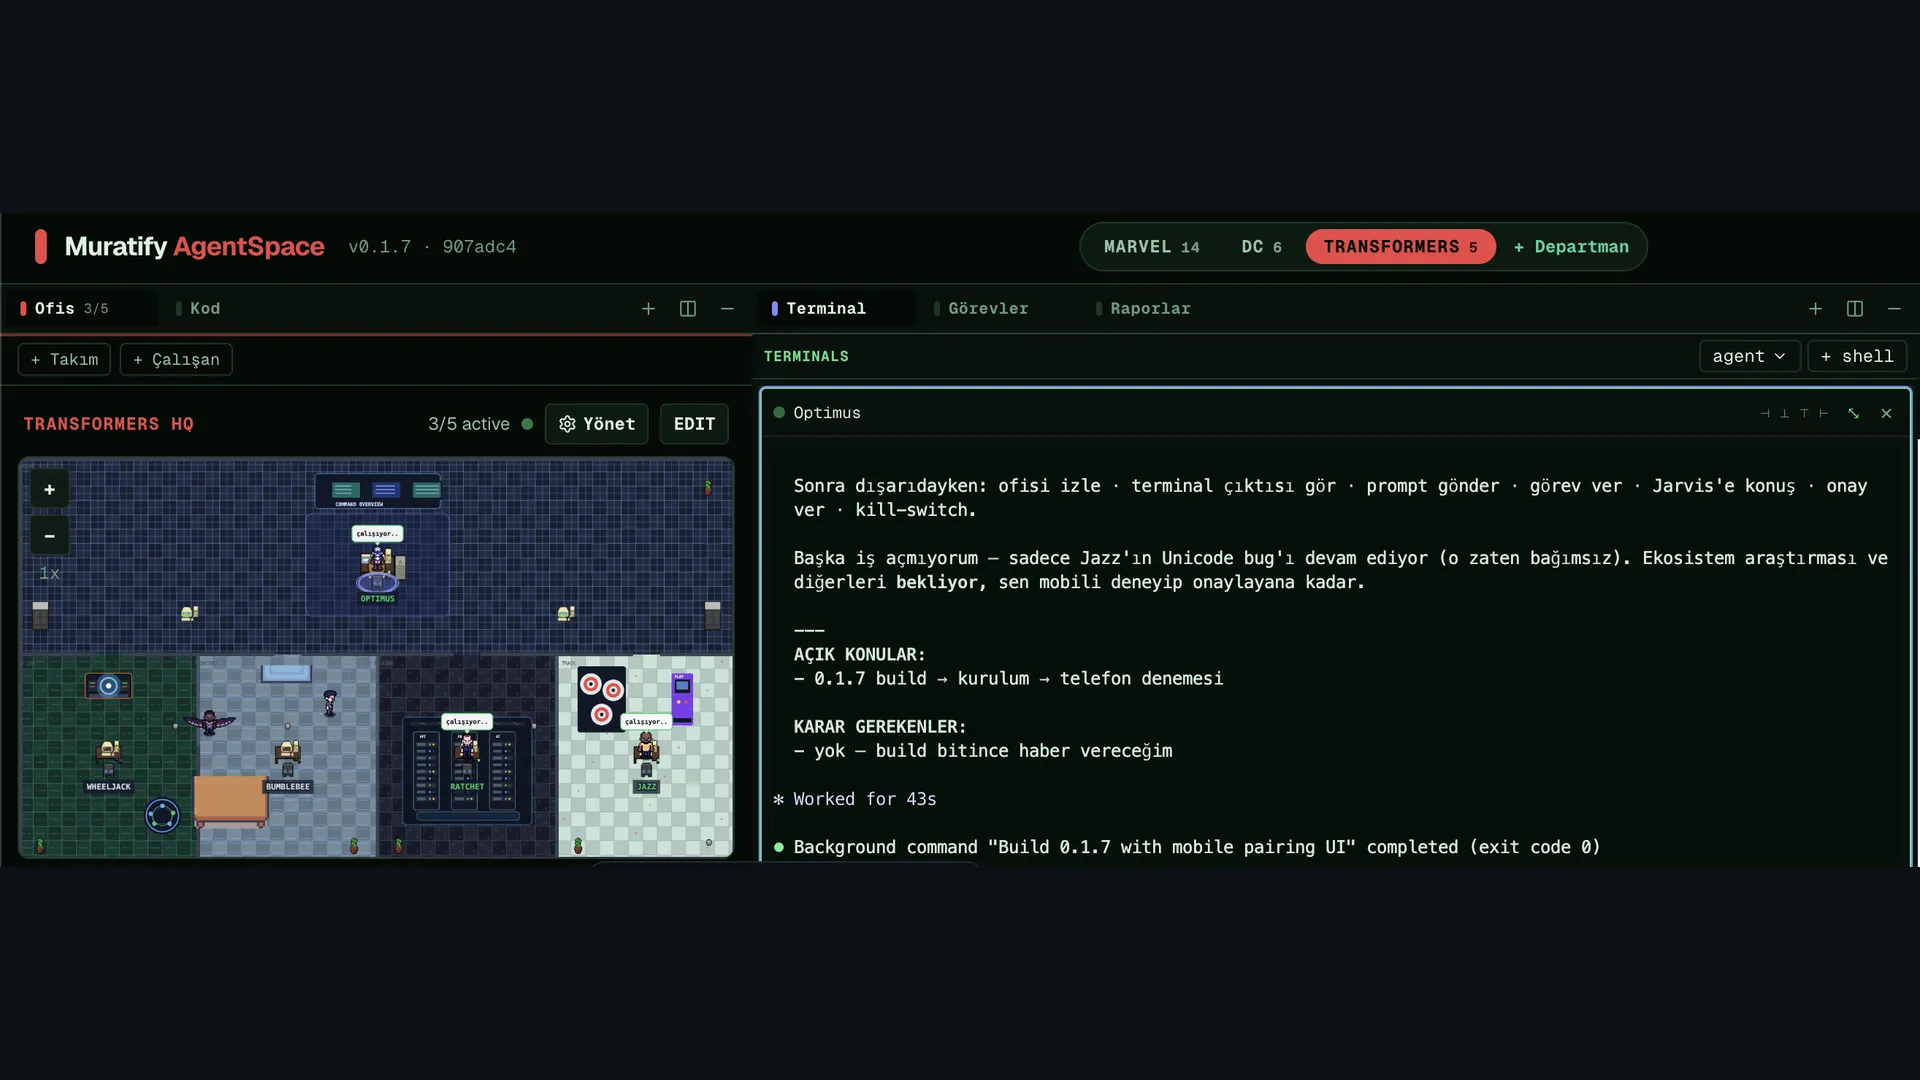Image resolution: width=1920 pixels, height=1080 pixels.
Task: Click the red Muratify AgentSpace logo mark
Action: click(41, 246)
